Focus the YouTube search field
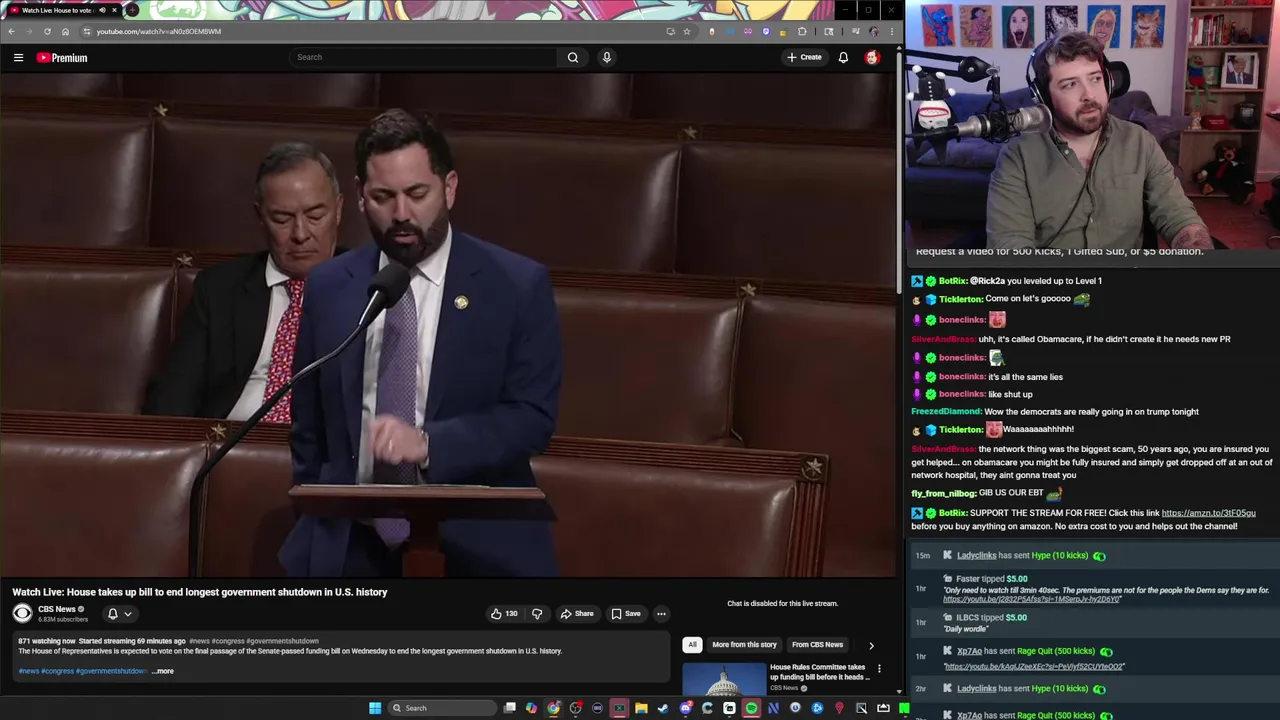 pyautogui.click(x=425, y=57)
